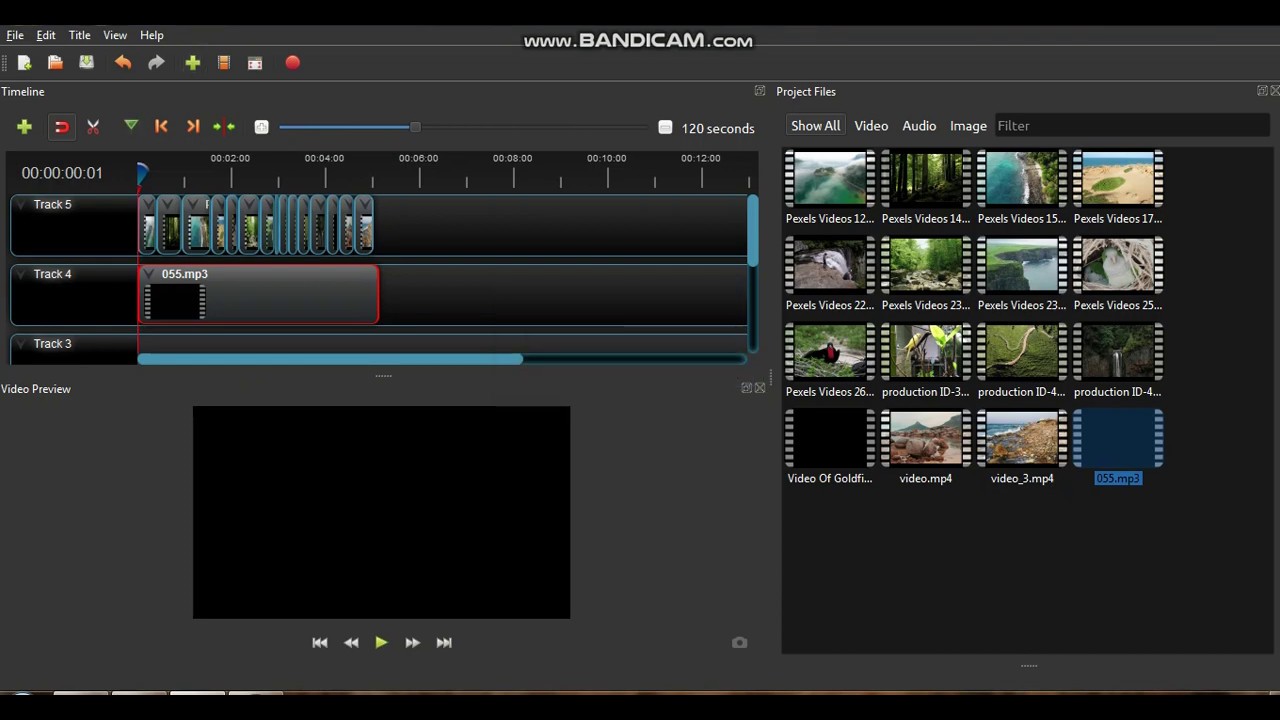Open an existing project via the folder icon
The width and height of the screenshot is (1280, 720).
pyautogui.click(x=55, y=63)
